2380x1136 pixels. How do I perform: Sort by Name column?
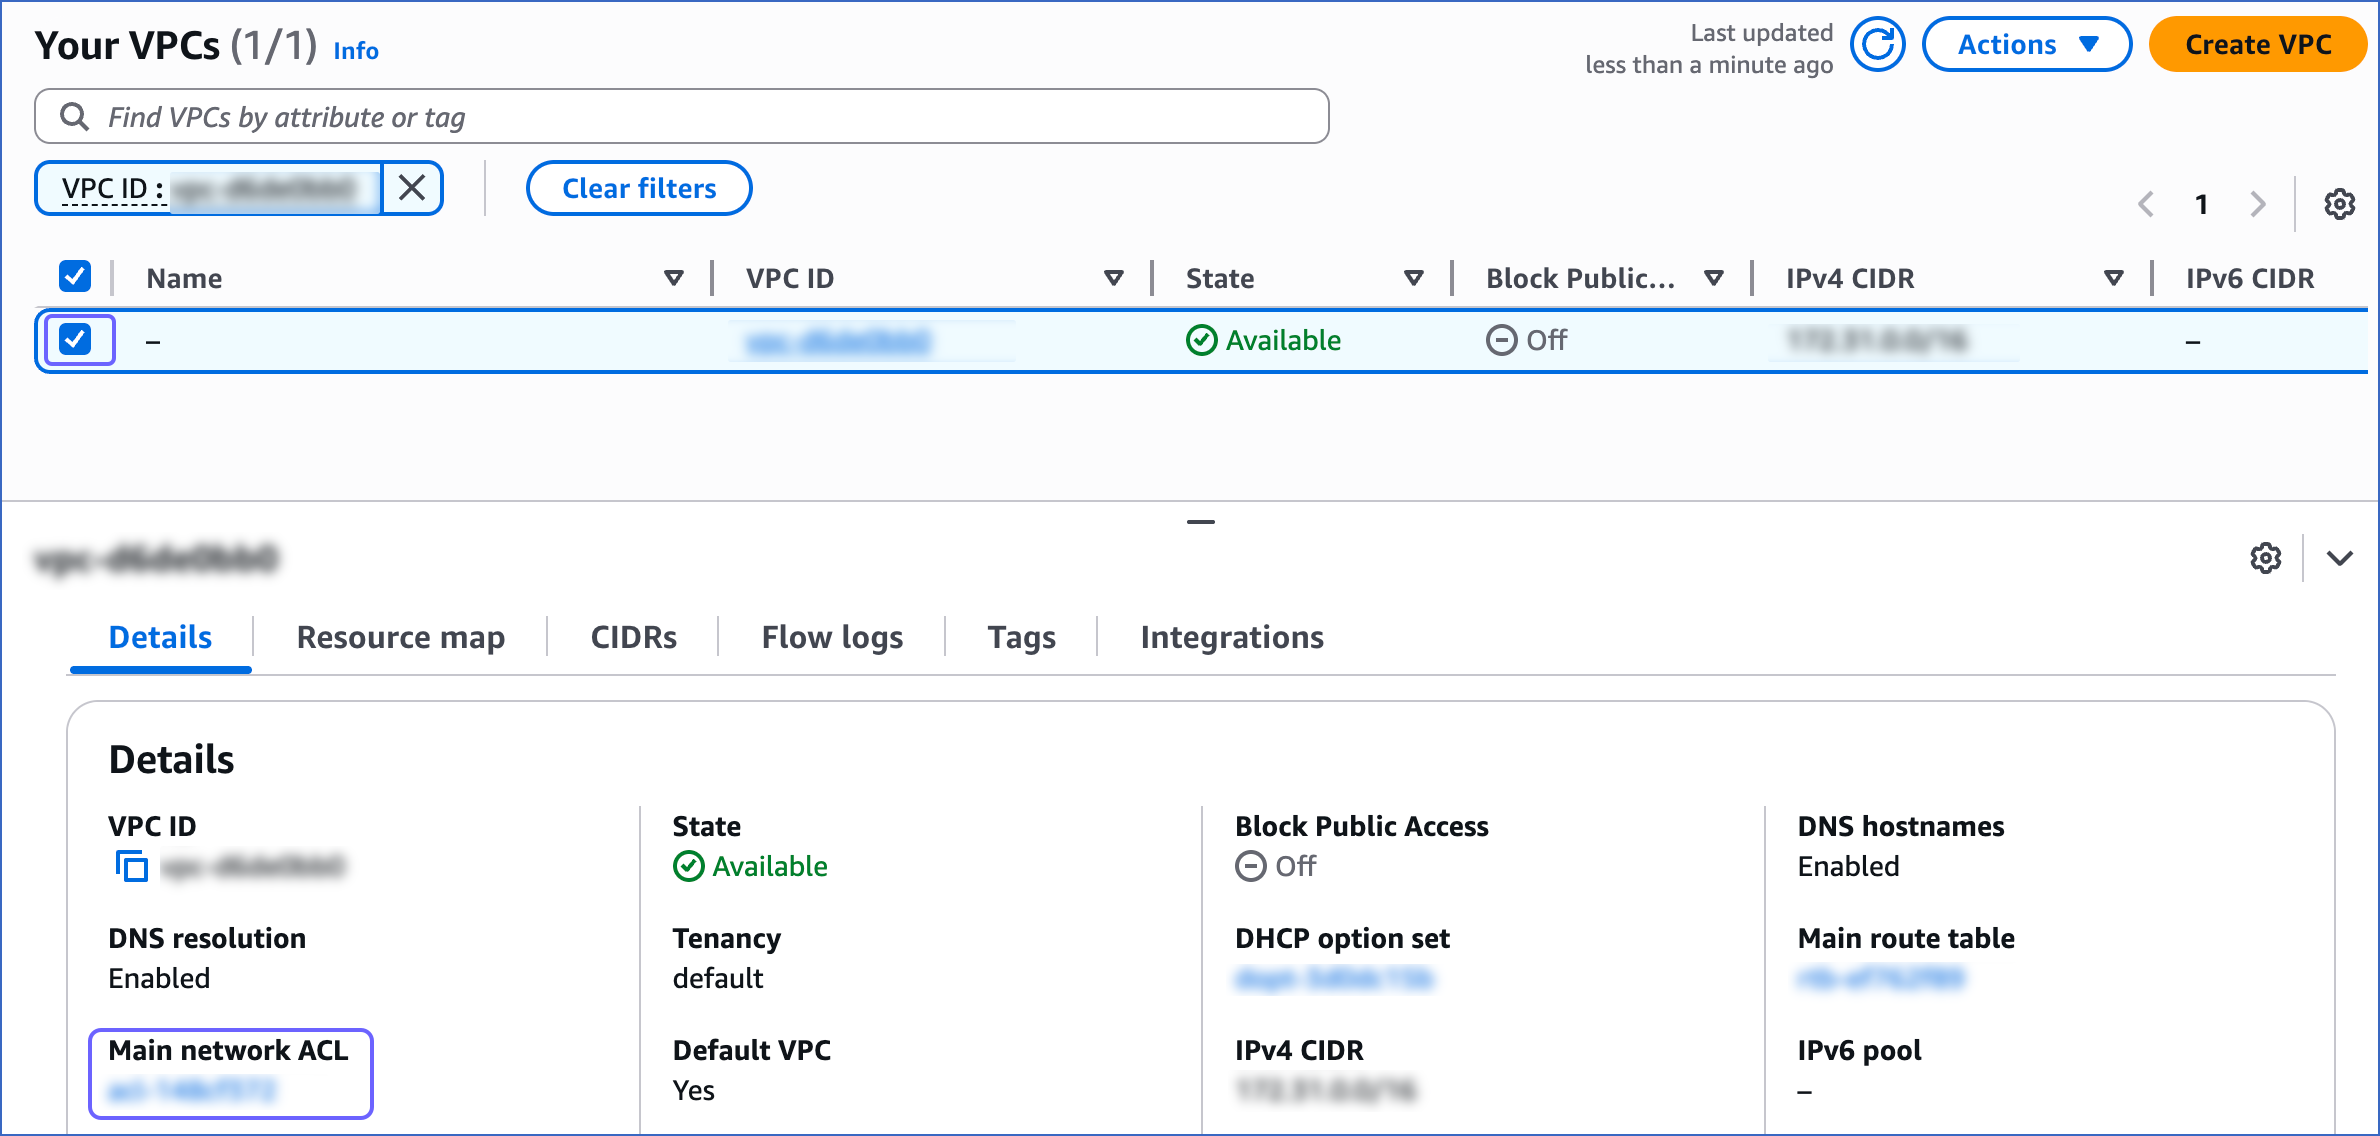coord(674,278)
